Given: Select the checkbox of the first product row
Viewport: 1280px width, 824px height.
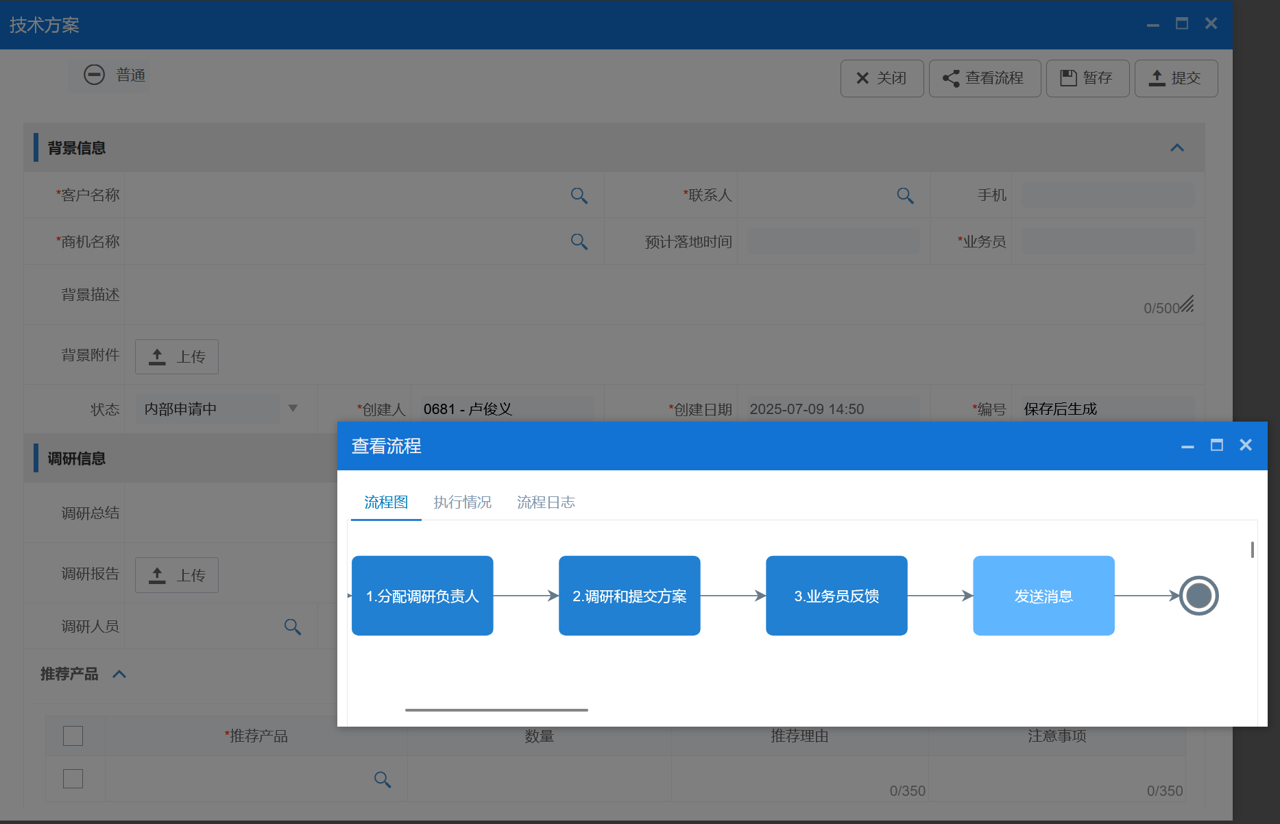Looking at the screenshot, I should pos(72,777).
